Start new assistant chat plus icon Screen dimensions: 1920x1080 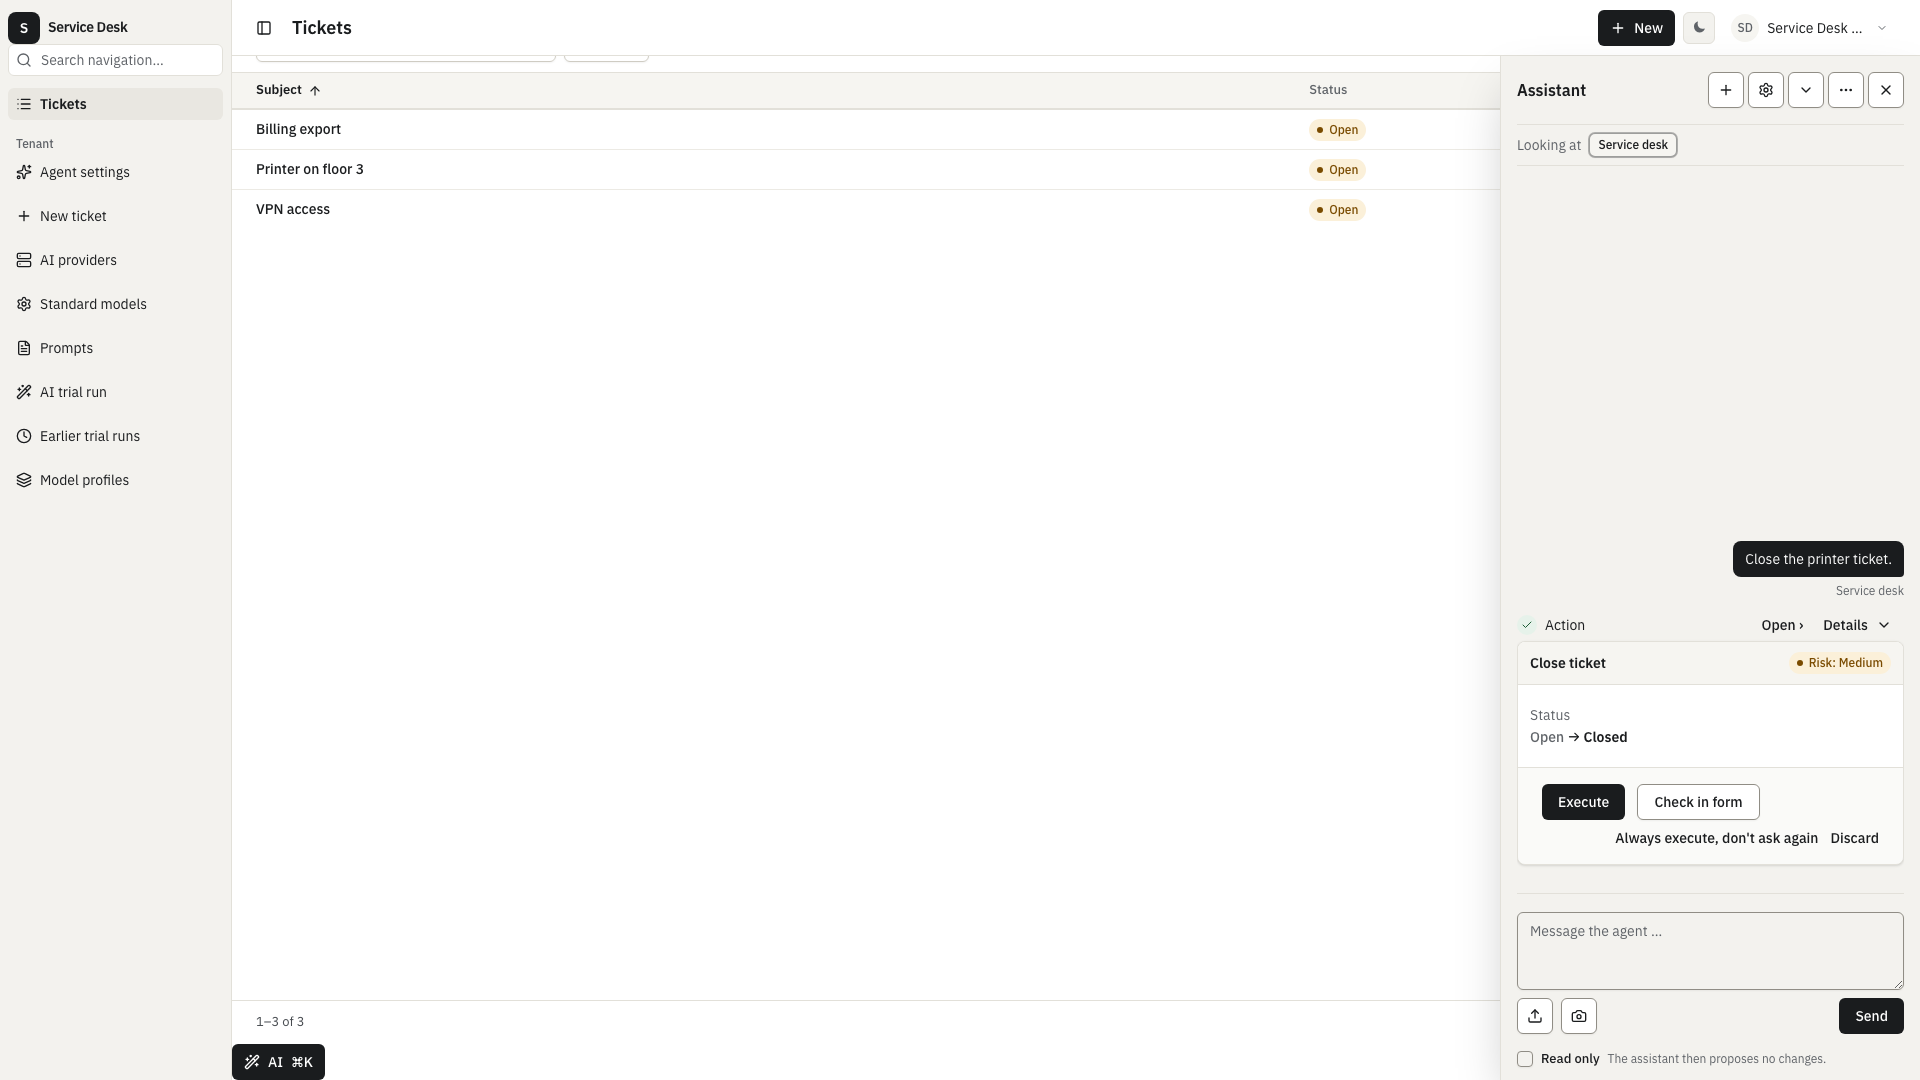[1726, 90]
